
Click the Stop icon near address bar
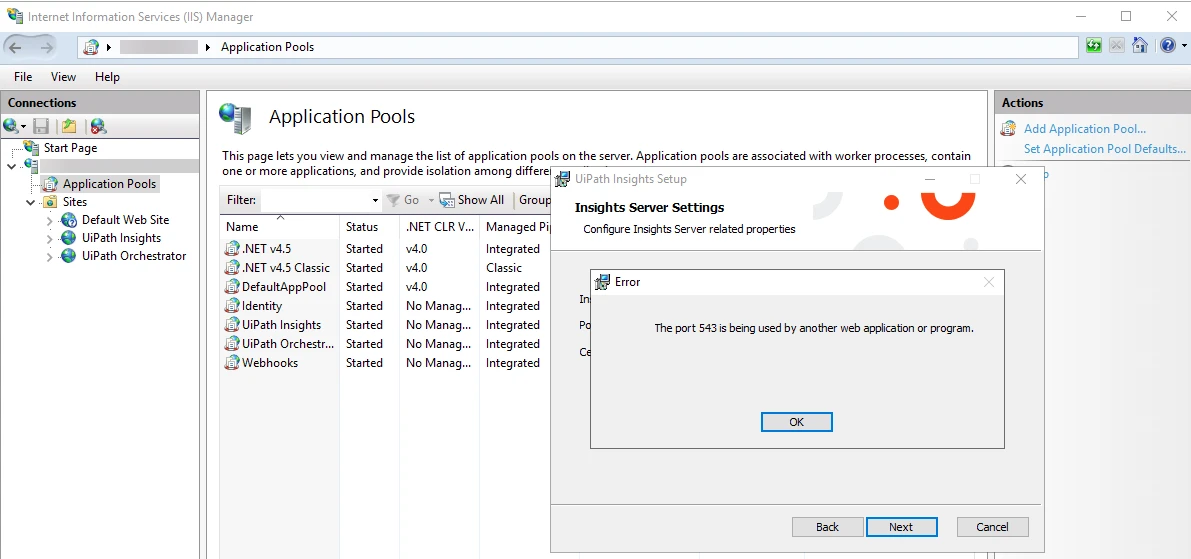tap(1117, 46)
